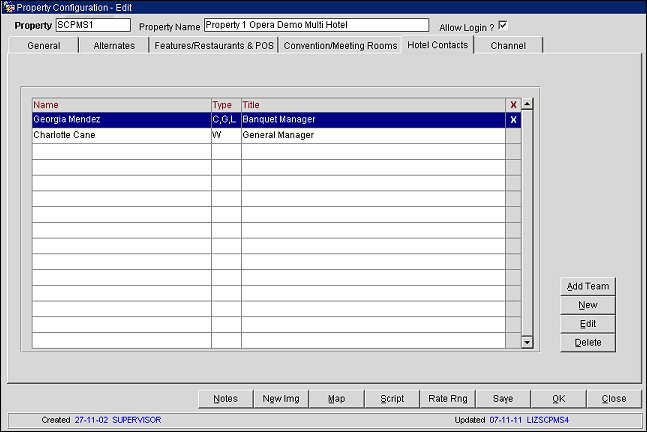
Task: Select the Charlotte Cane contact row
Action: point(120,135)
